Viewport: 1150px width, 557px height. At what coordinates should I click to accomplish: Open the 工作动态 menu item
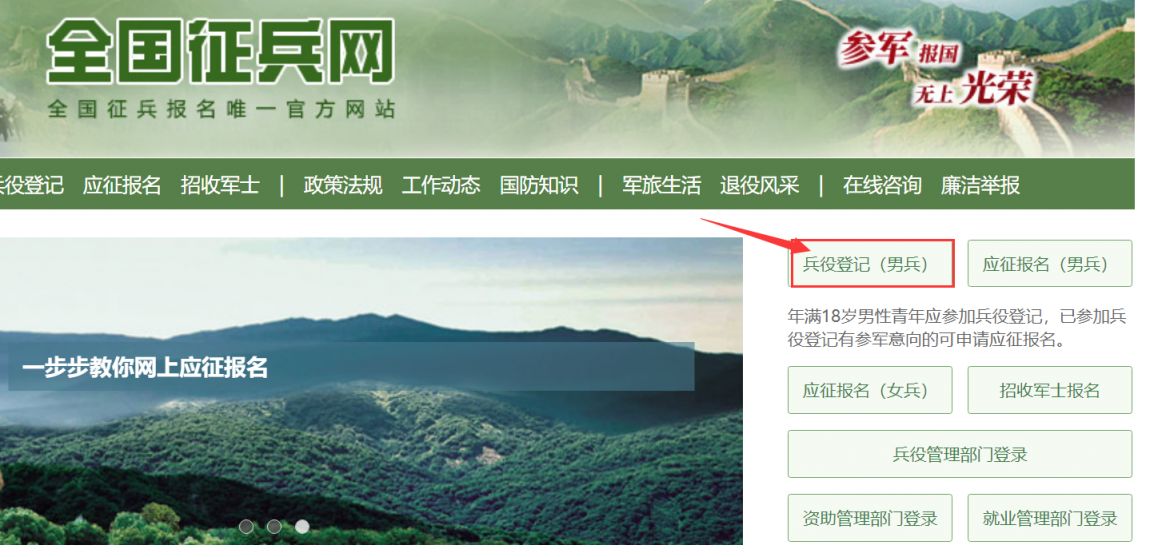click(x=441, y=185)
